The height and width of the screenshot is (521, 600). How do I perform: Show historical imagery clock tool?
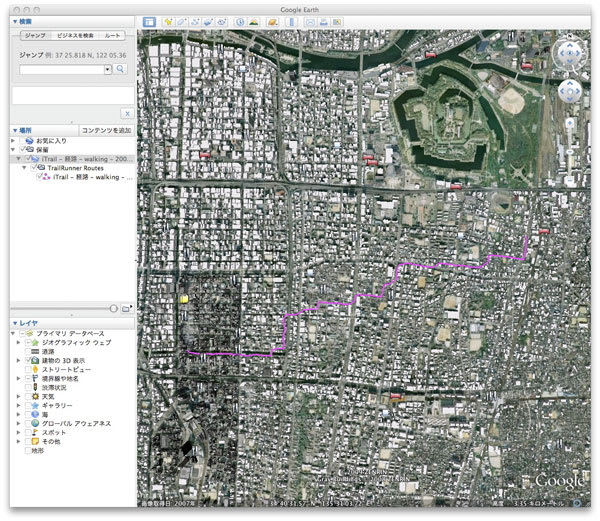(x=240, y=22)
